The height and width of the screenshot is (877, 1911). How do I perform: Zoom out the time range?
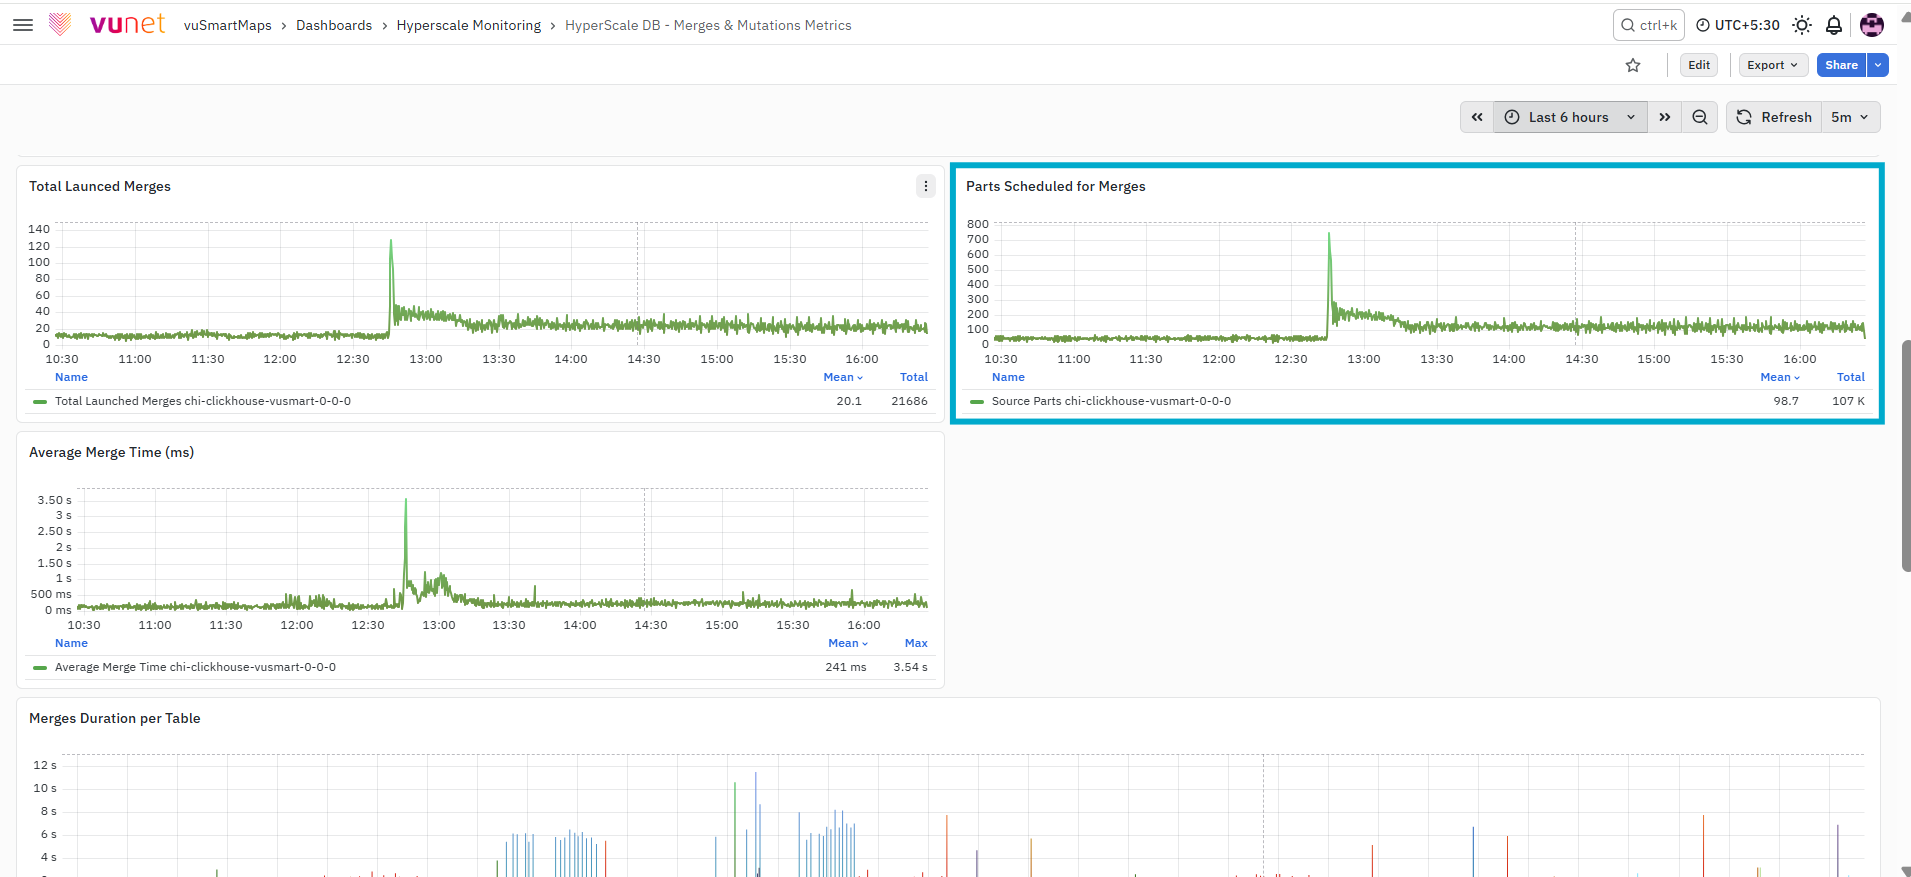[x=1700, y=117]
